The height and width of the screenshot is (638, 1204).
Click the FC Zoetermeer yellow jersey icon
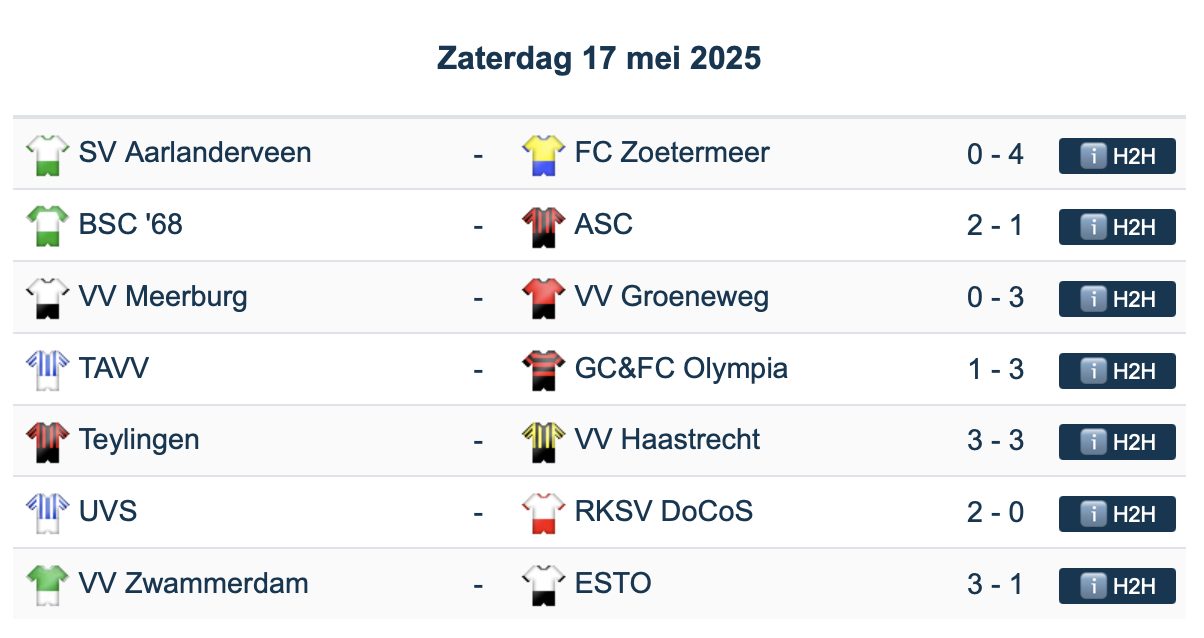point(542,155)
